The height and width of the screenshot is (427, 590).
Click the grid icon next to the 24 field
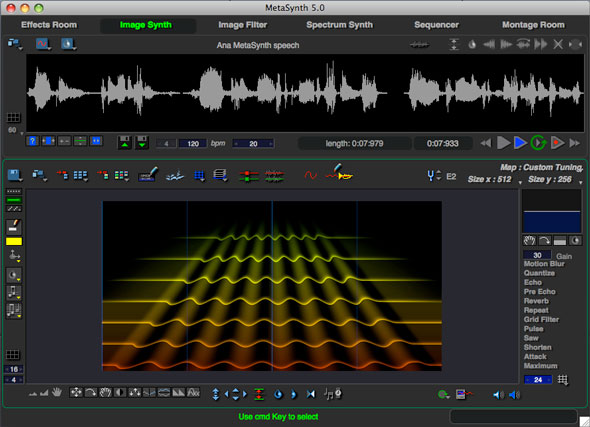(563, 380)
